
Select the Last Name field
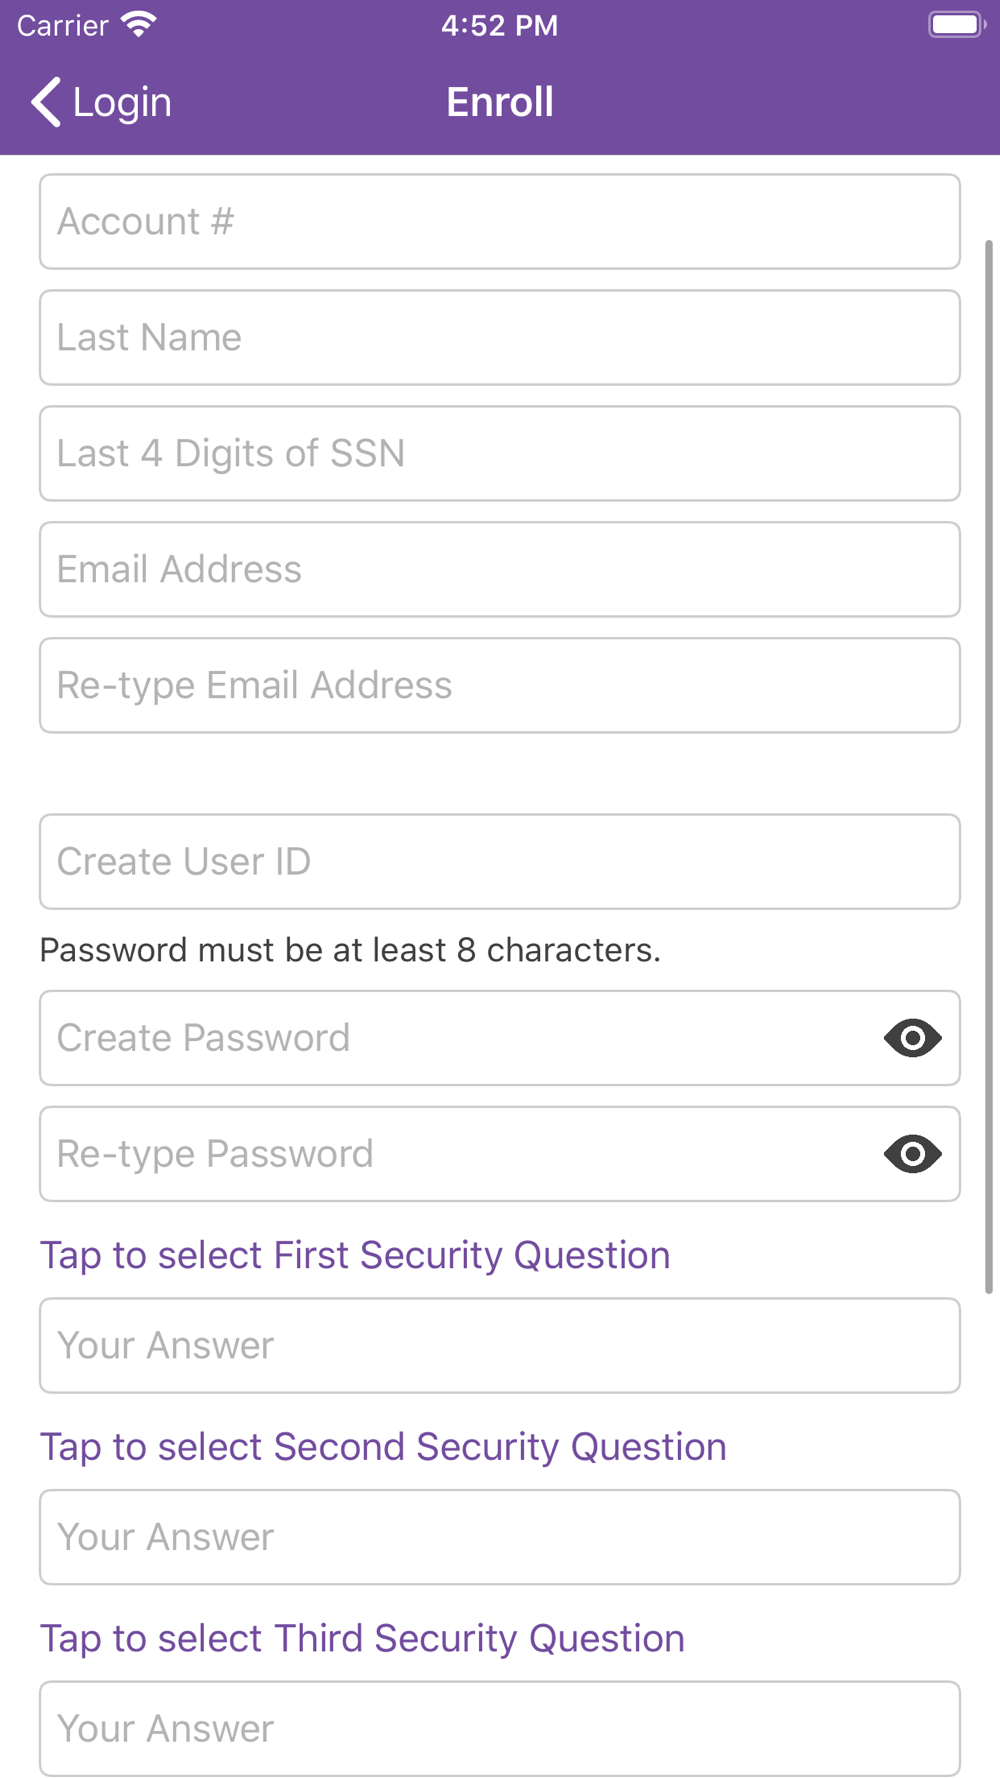500,338
